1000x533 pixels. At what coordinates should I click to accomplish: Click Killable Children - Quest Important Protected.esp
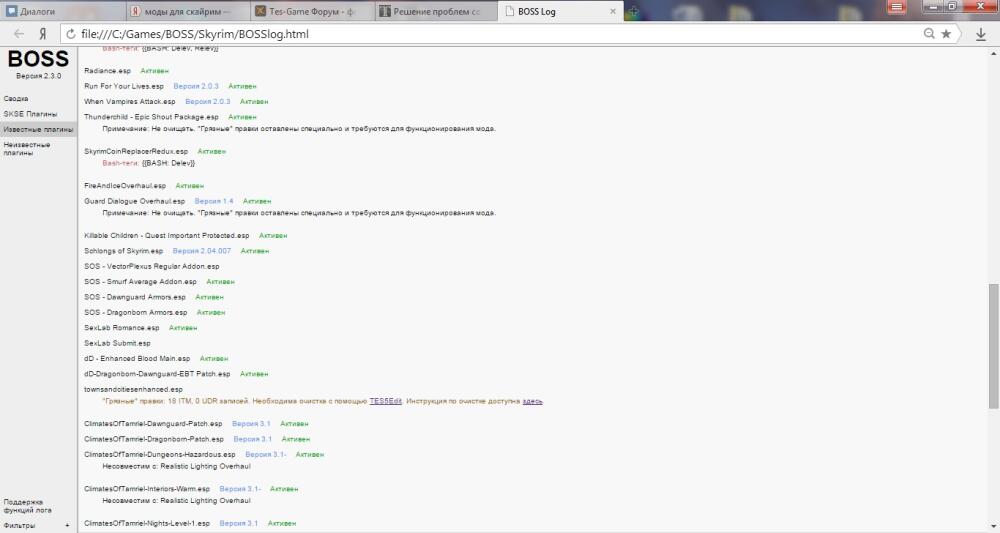pos(166,235)
